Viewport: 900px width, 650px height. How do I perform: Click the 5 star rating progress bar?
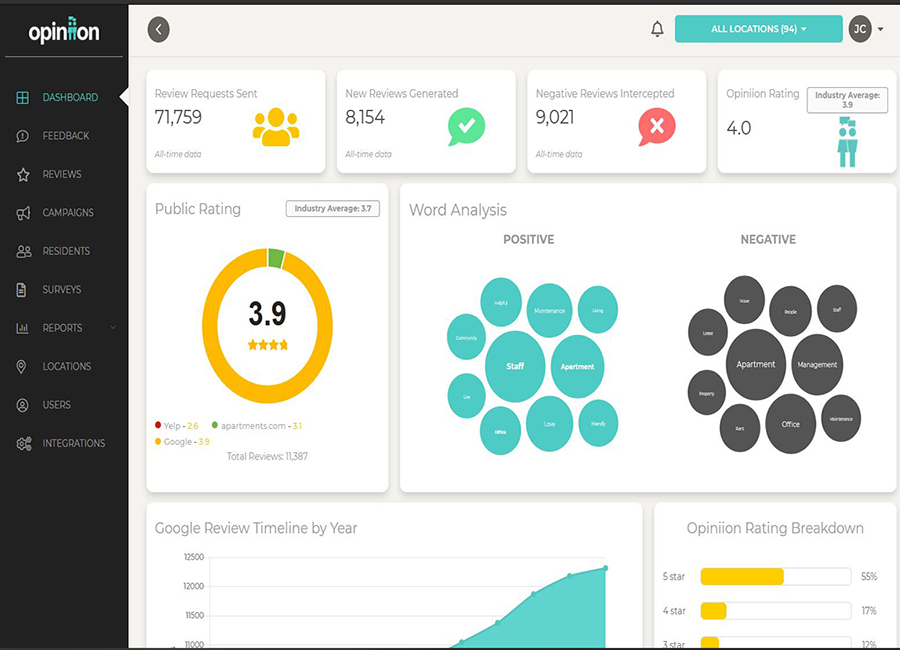pyautogui.click(x=775, y=577)
